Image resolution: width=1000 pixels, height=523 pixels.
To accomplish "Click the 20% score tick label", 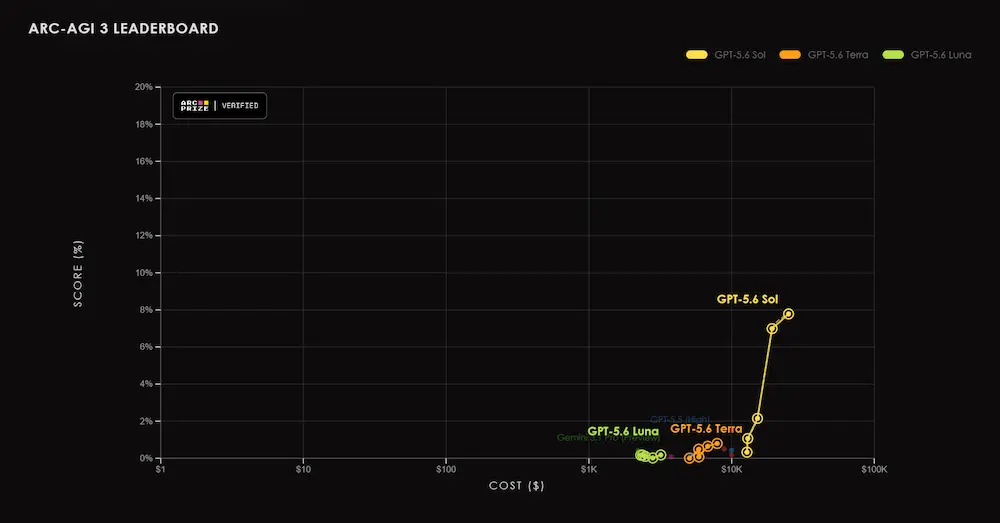I will tap(143, 87).
